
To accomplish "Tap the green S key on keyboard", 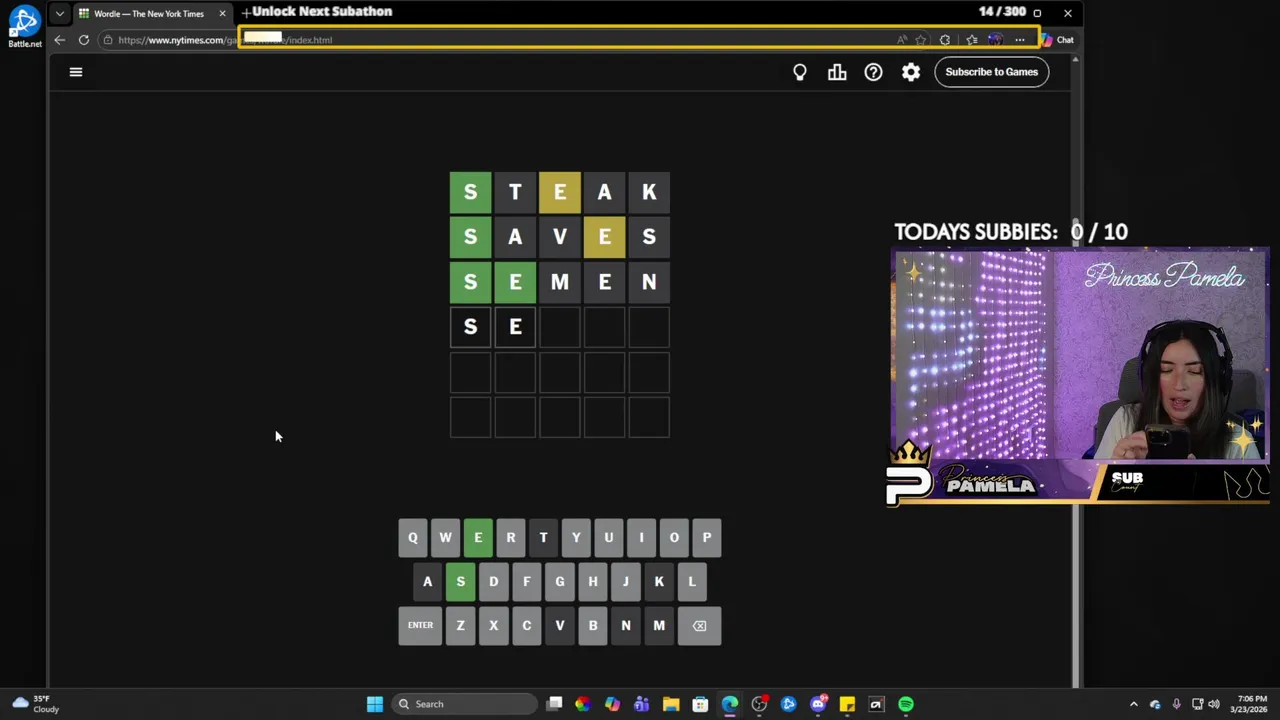I will (461, 582).
